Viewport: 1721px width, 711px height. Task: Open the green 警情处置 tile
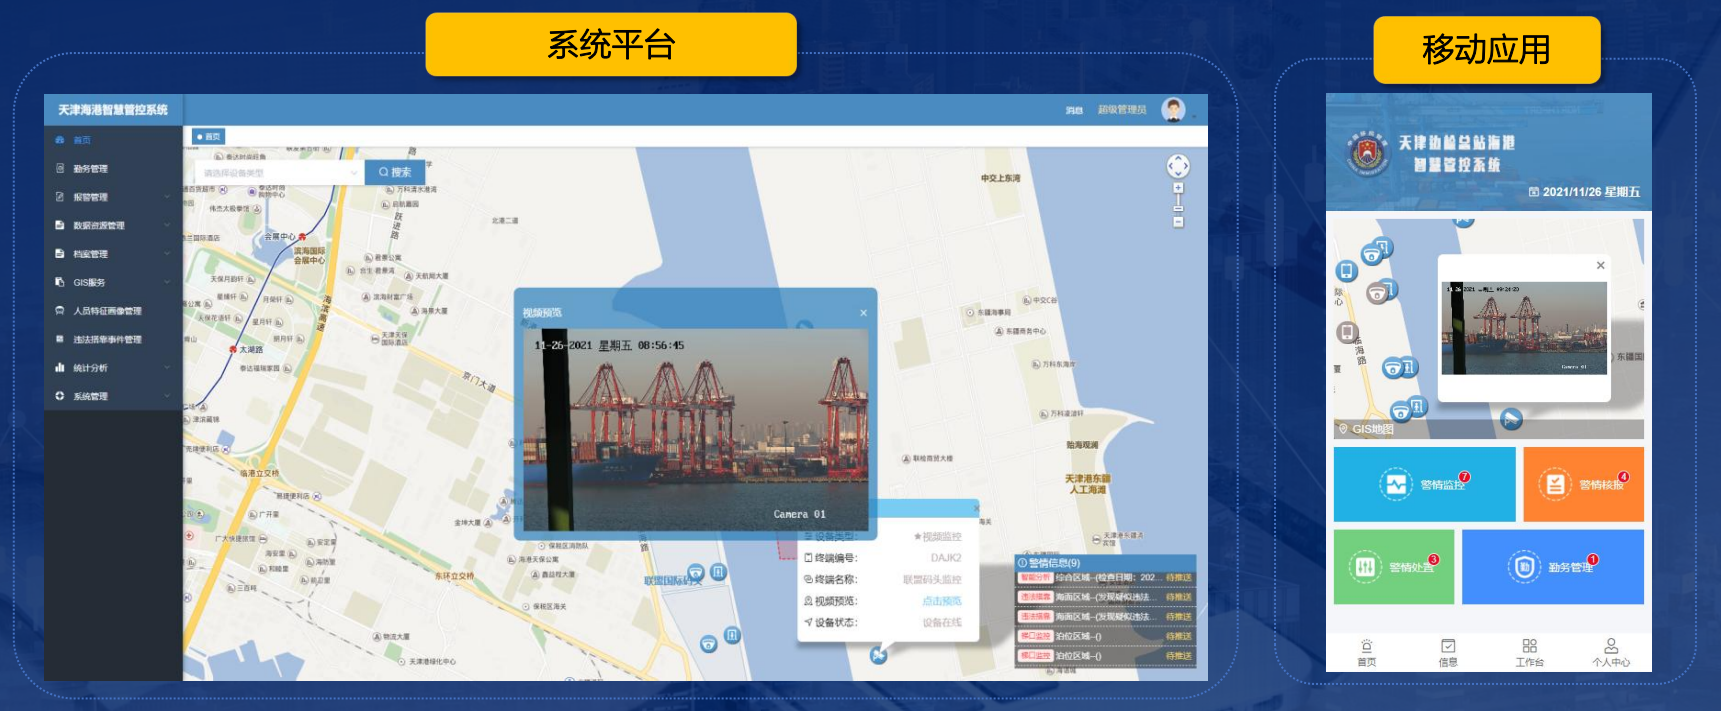[x=1393, y=567]
